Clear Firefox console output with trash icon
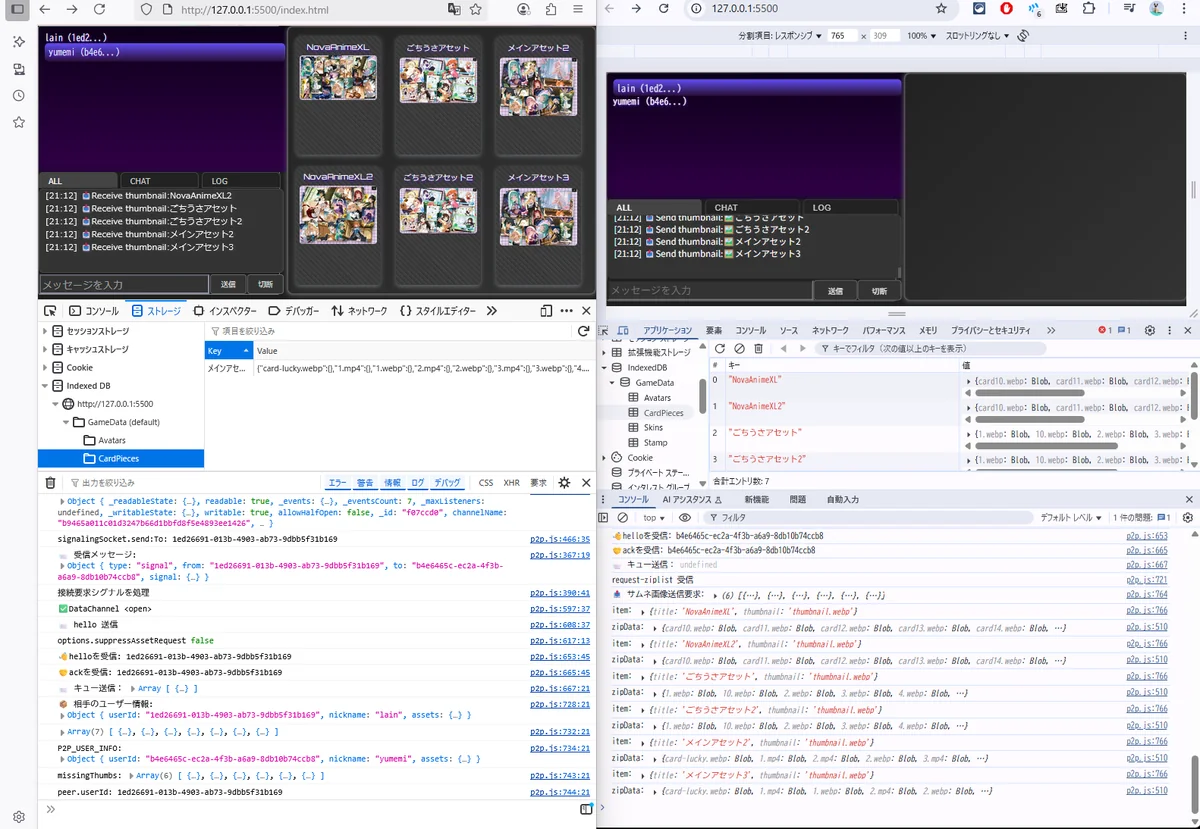The width and height of the screenshot is (1200, 829). tap(51, 482)
